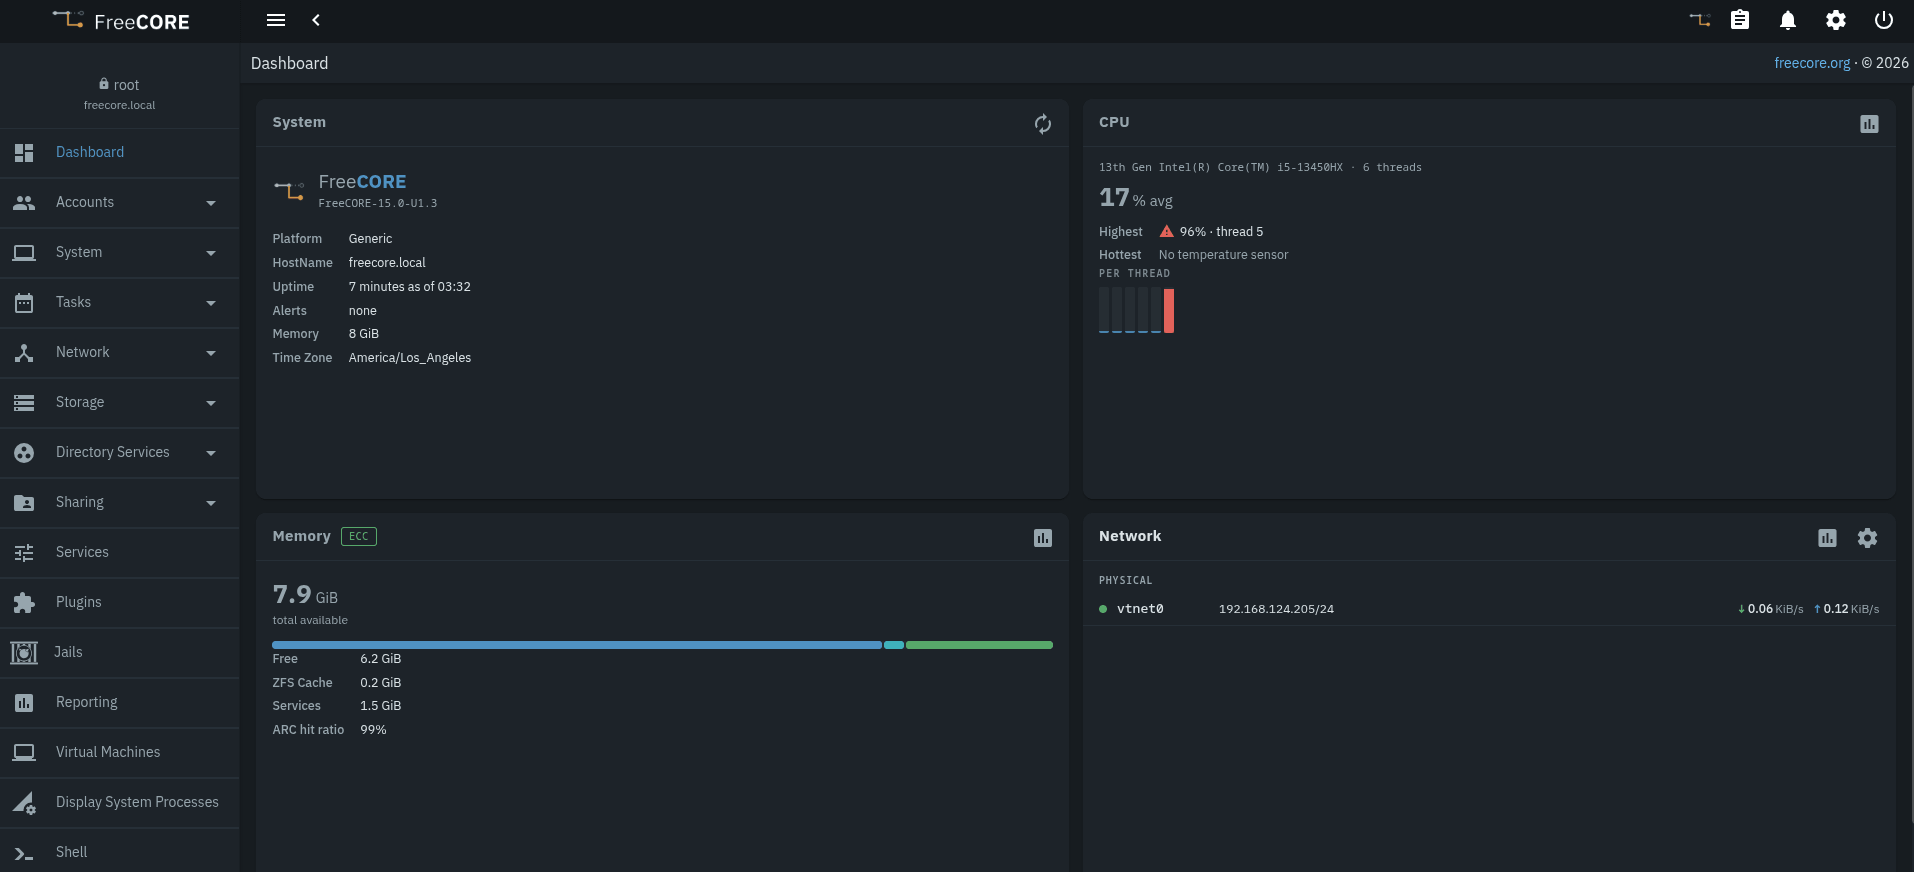Viewport: 1914px width, 872px height.
Task: Click the ECC badge in Memory card
Action: point(359,537)
